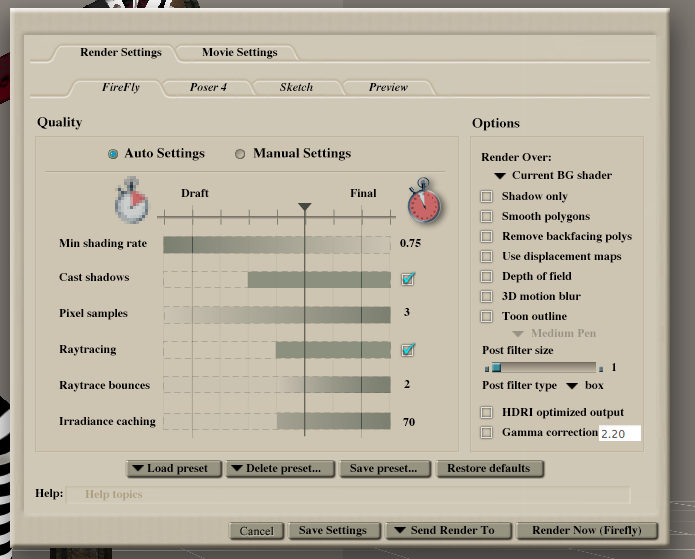Viewport: 695px width, 559px height.
Task: Click the Pixel samples value 3
Action: [x=407, y=313]
